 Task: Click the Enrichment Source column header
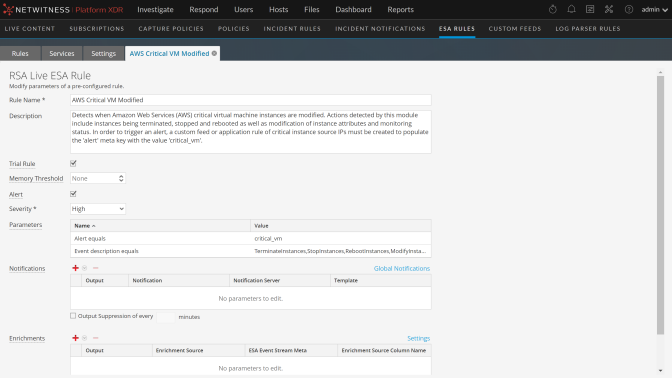tap(198, 350)
